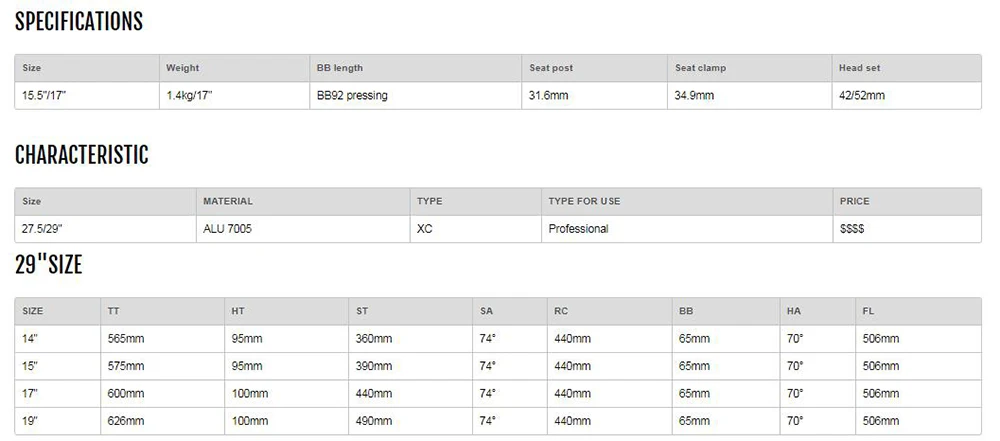The width and height of the screenshot is (1000, 441).
Task: Click the 17" size row label
Action: 30,394
